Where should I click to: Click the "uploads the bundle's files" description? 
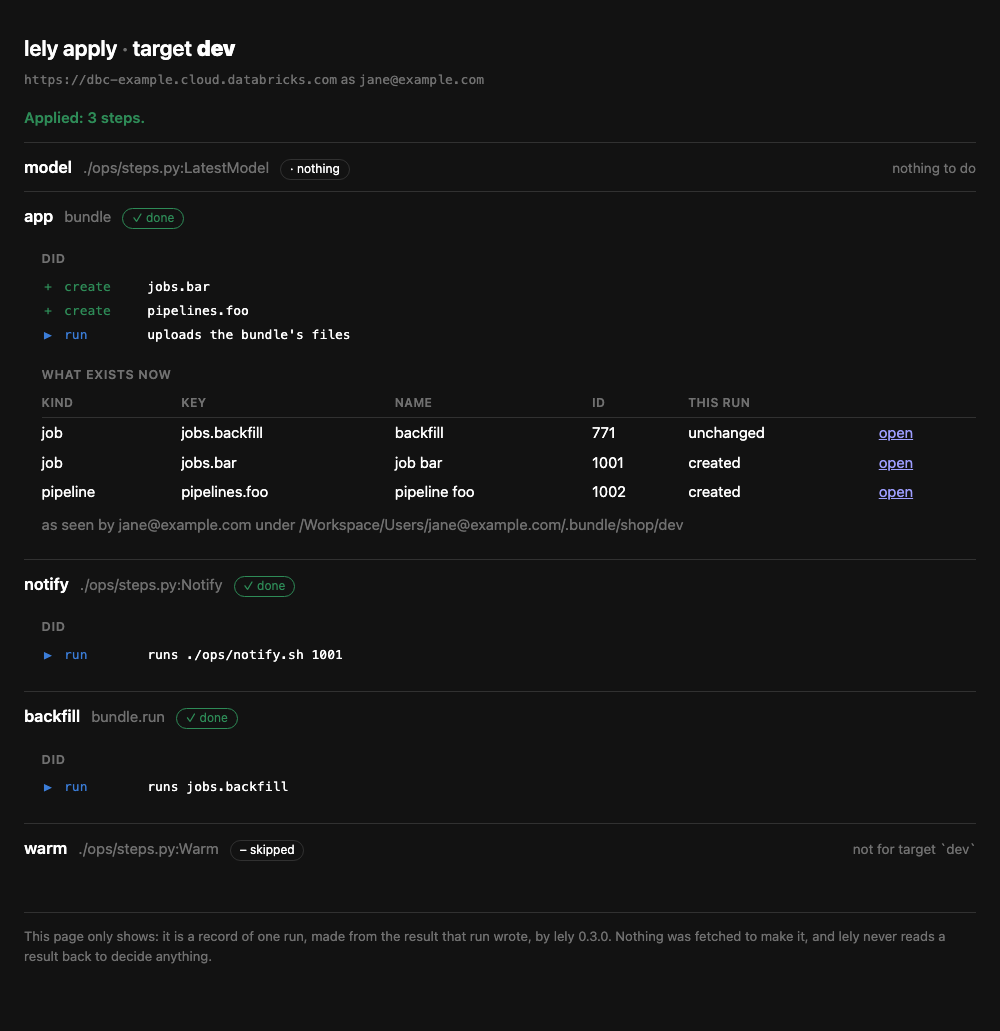249,335
